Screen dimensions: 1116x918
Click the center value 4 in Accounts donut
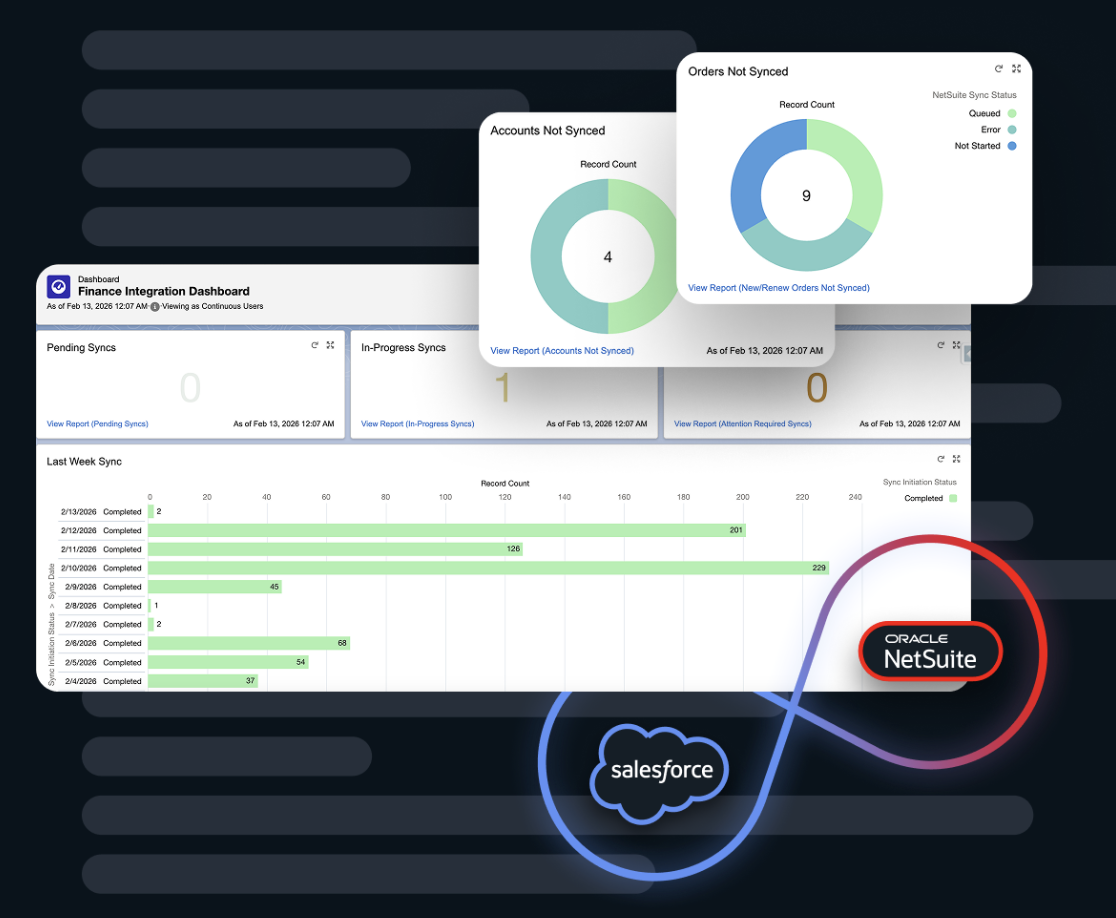click(x=608, y=257)
